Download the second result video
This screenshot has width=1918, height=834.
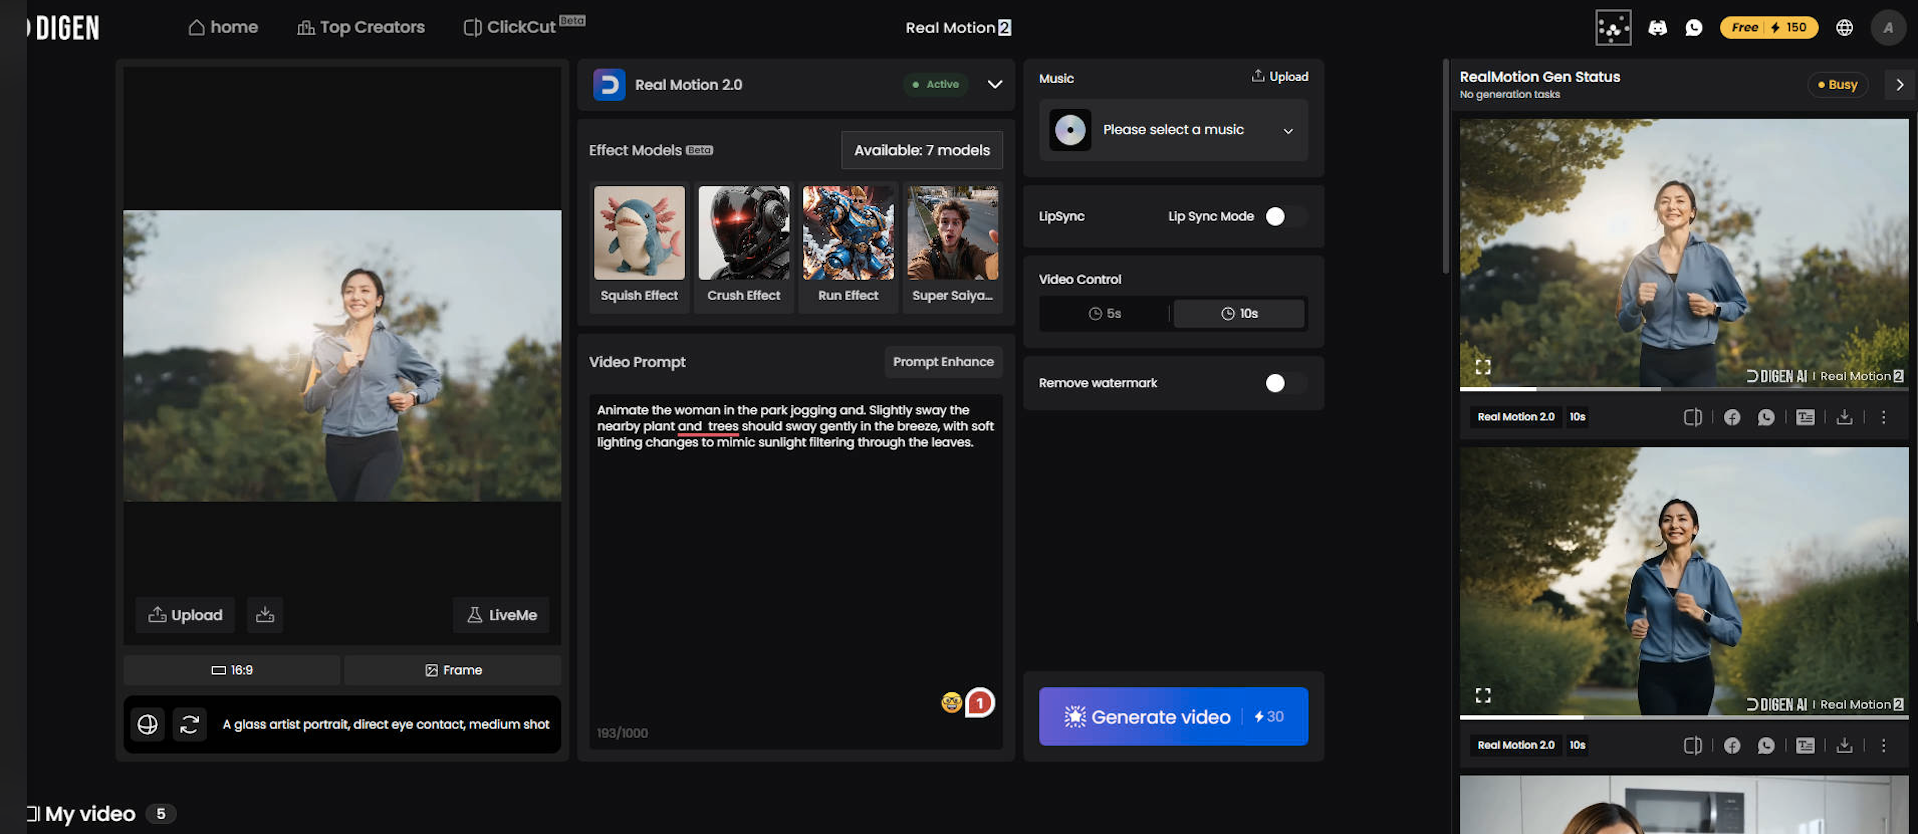(x=1845, y=745)
